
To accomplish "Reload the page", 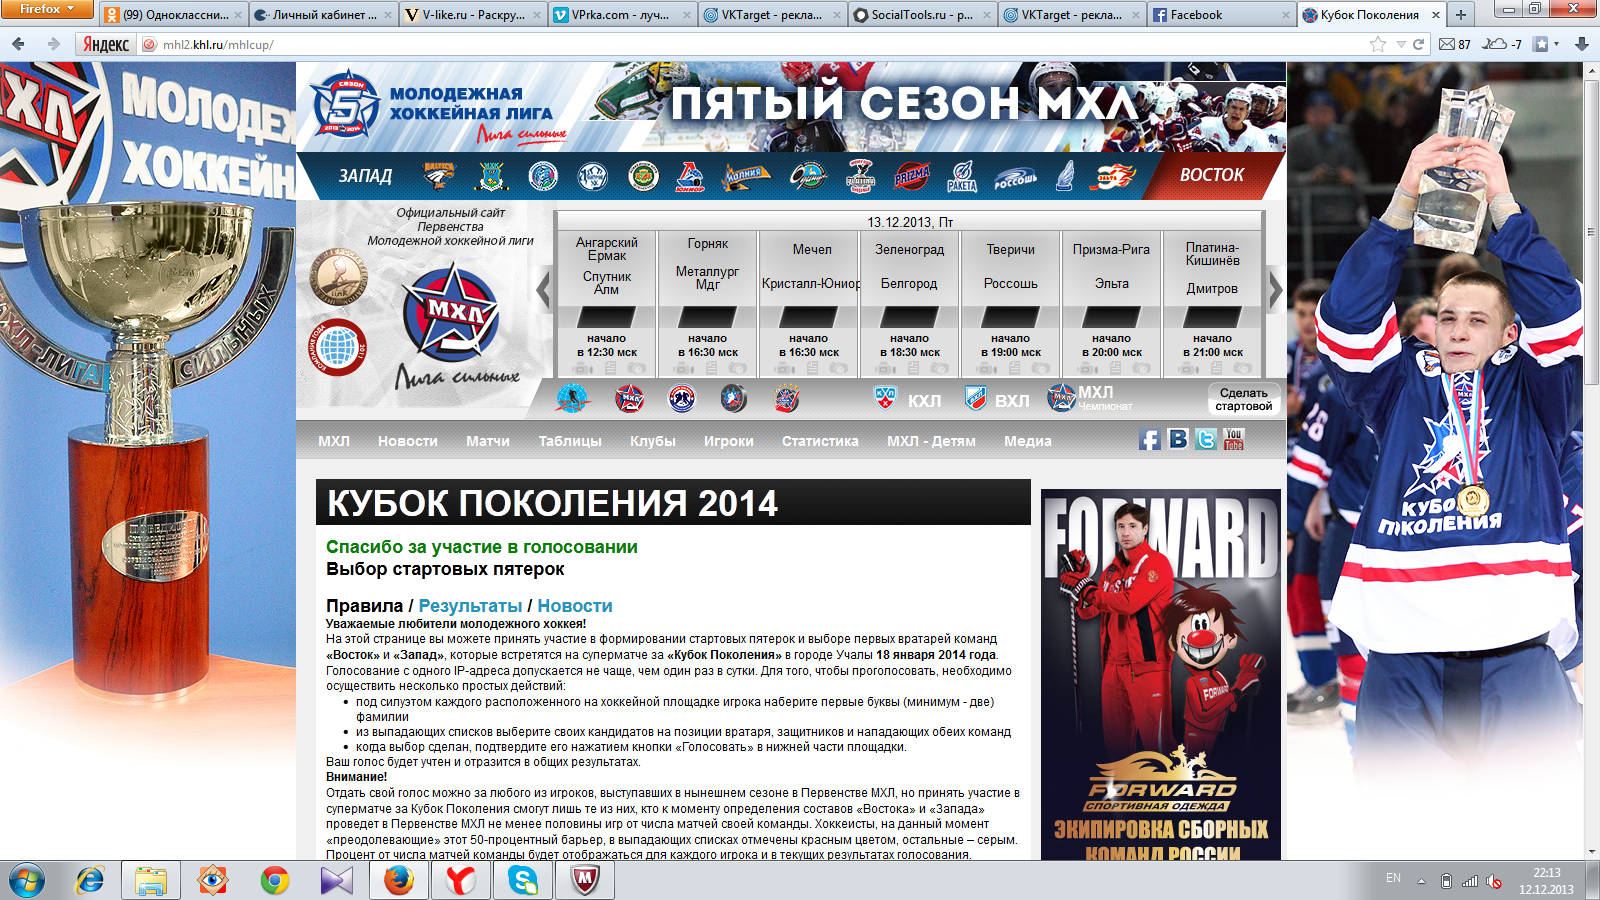I will tap(1418, 44).
